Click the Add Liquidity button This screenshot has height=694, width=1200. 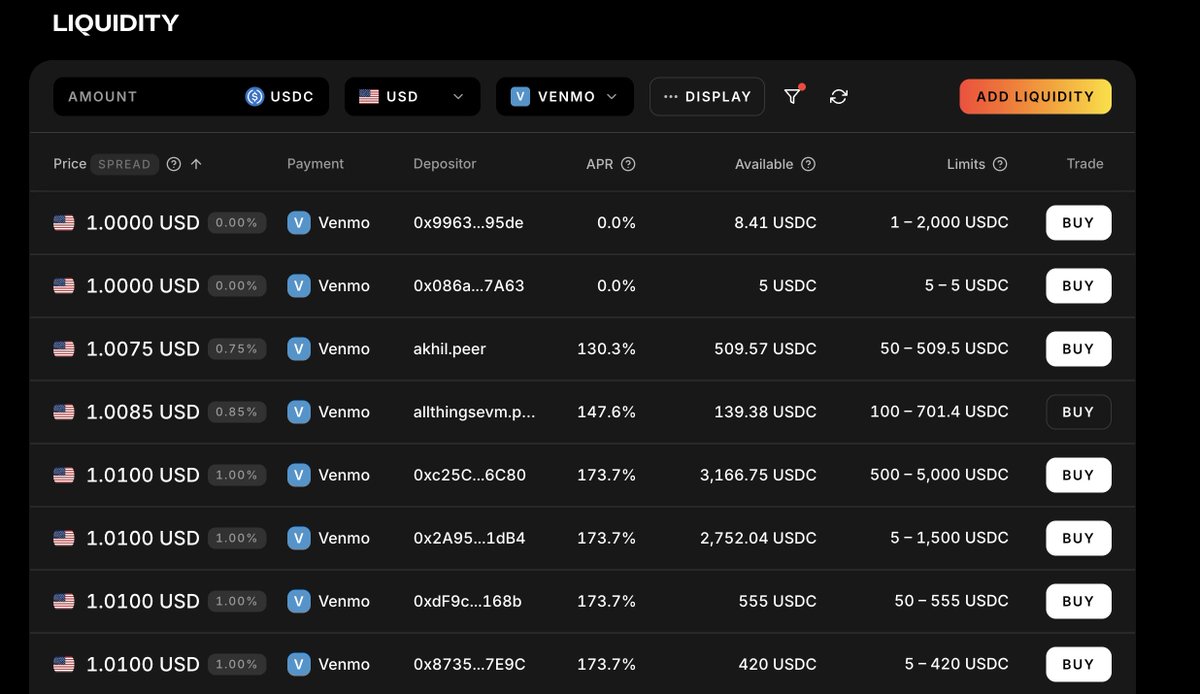[1035, 96]
